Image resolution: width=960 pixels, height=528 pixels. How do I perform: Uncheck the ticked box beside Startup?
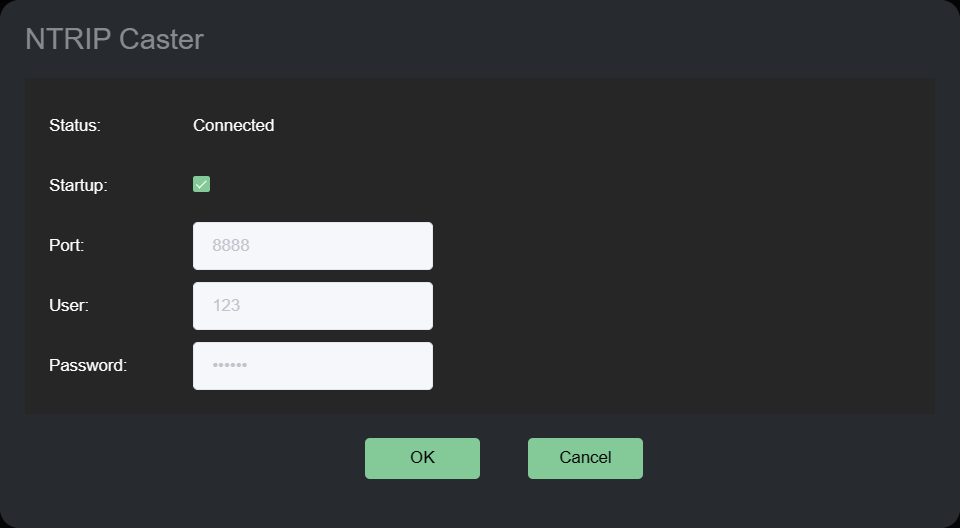[x=201, y=184]
